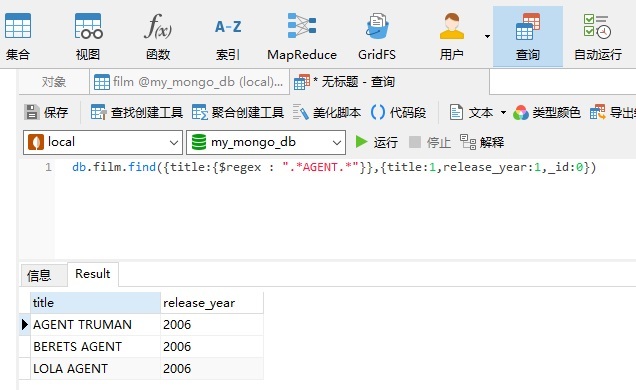636x390 pixels.
Task: Click the 停止 (Stop) button
Action: point(430,142)
